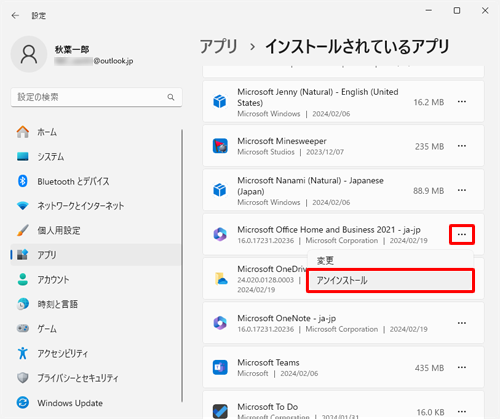
Task: Open more options for Microsoft Jenny
Action: click(462, 102)
